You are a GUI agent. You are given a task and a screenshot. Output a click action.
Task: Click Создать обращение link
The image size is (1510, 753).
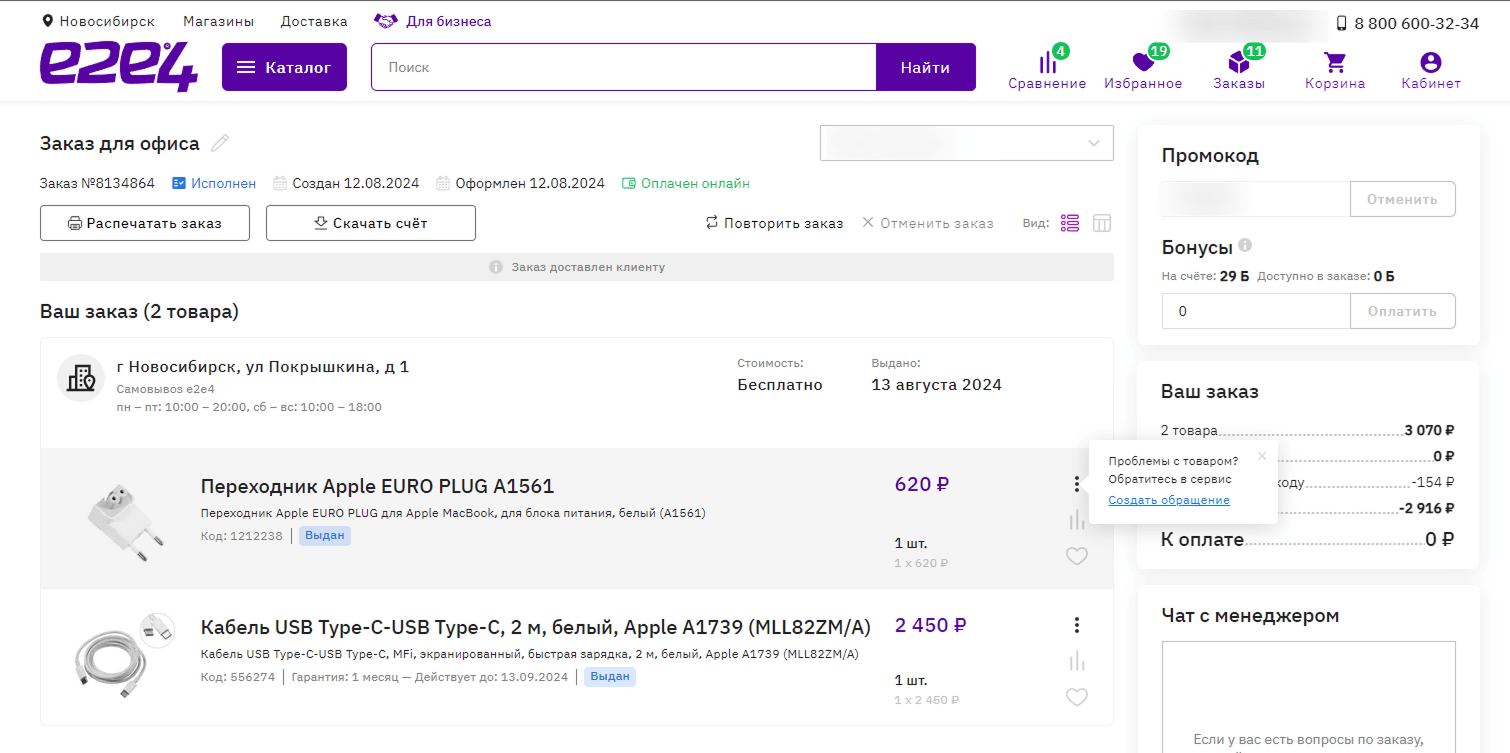click(1169, 500)
